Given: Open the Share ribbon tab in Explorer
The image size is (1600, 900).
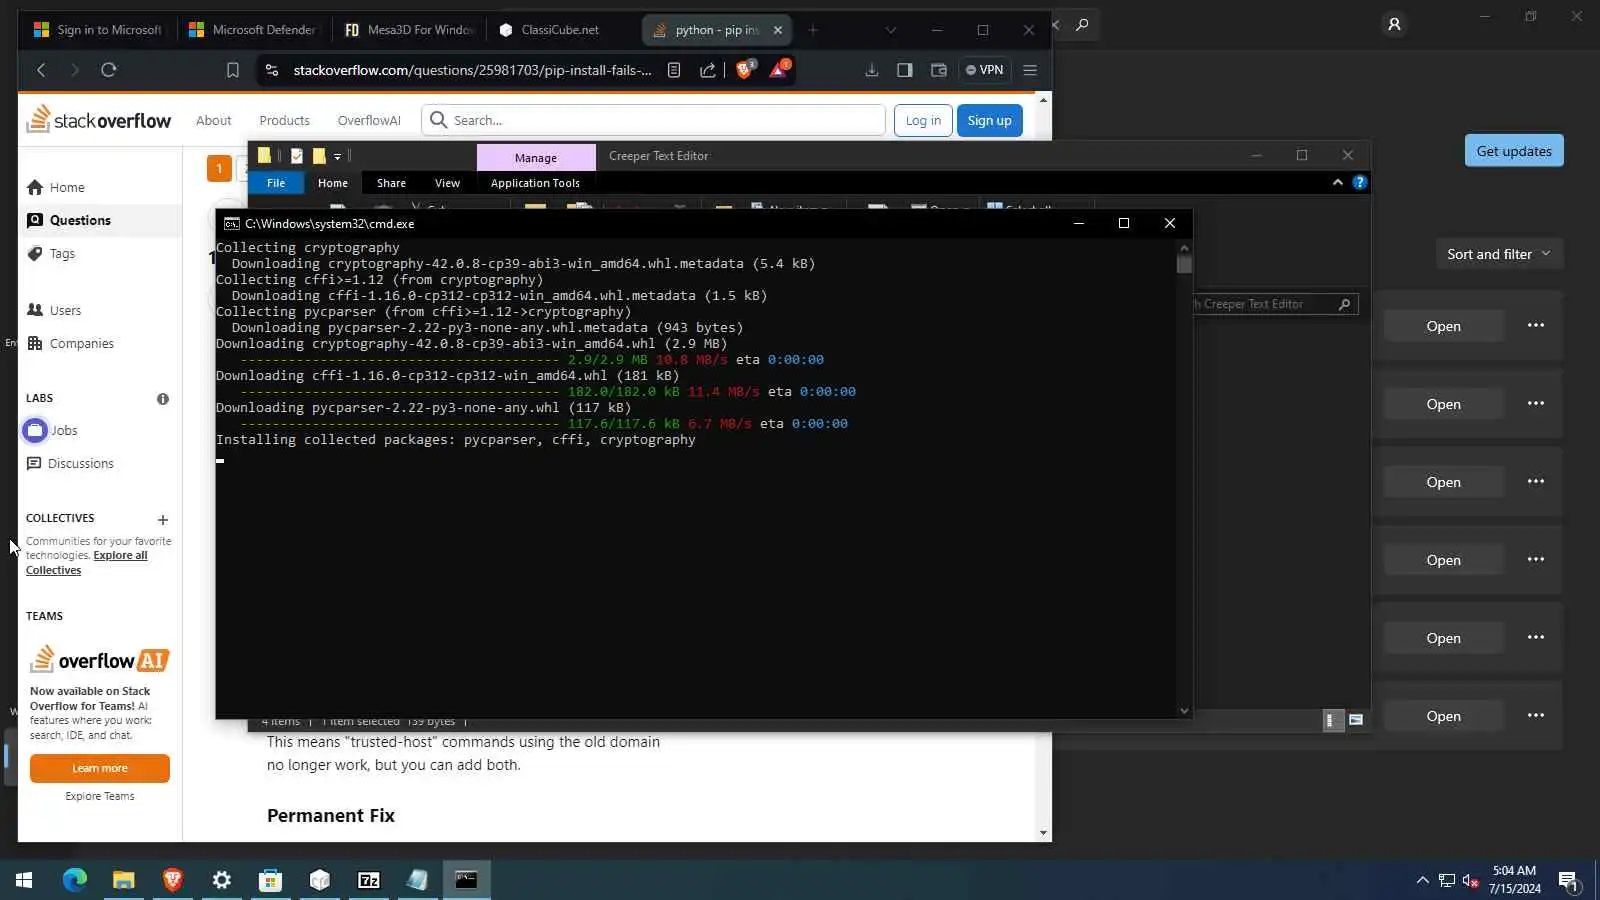Looking at the screenshot, I should [x=391, y=183].
